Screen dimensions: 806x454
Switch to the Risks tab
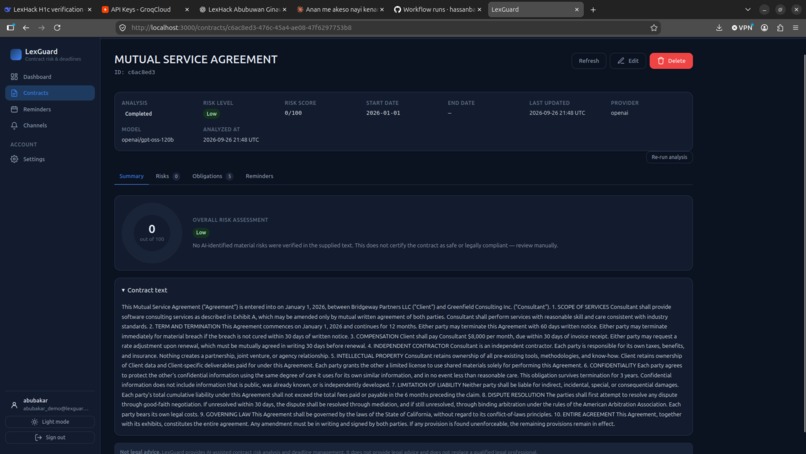[x=168, y=176]
